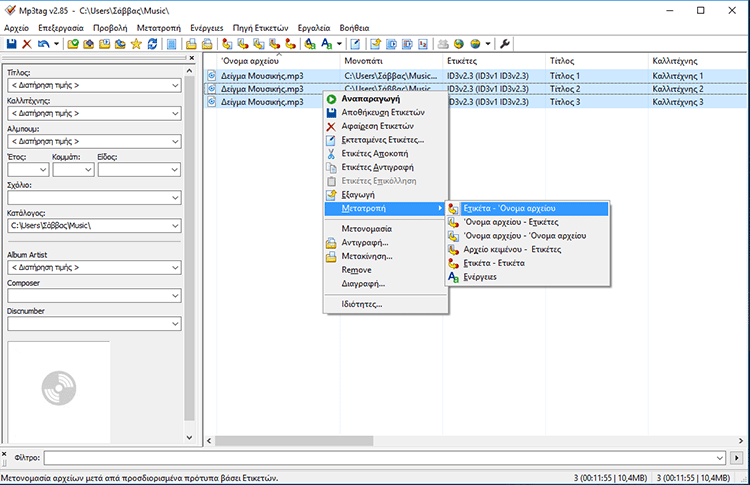750x485 pixels.
Task: Open the Πηγή Ετικετών menu
Action: (260, 28)
